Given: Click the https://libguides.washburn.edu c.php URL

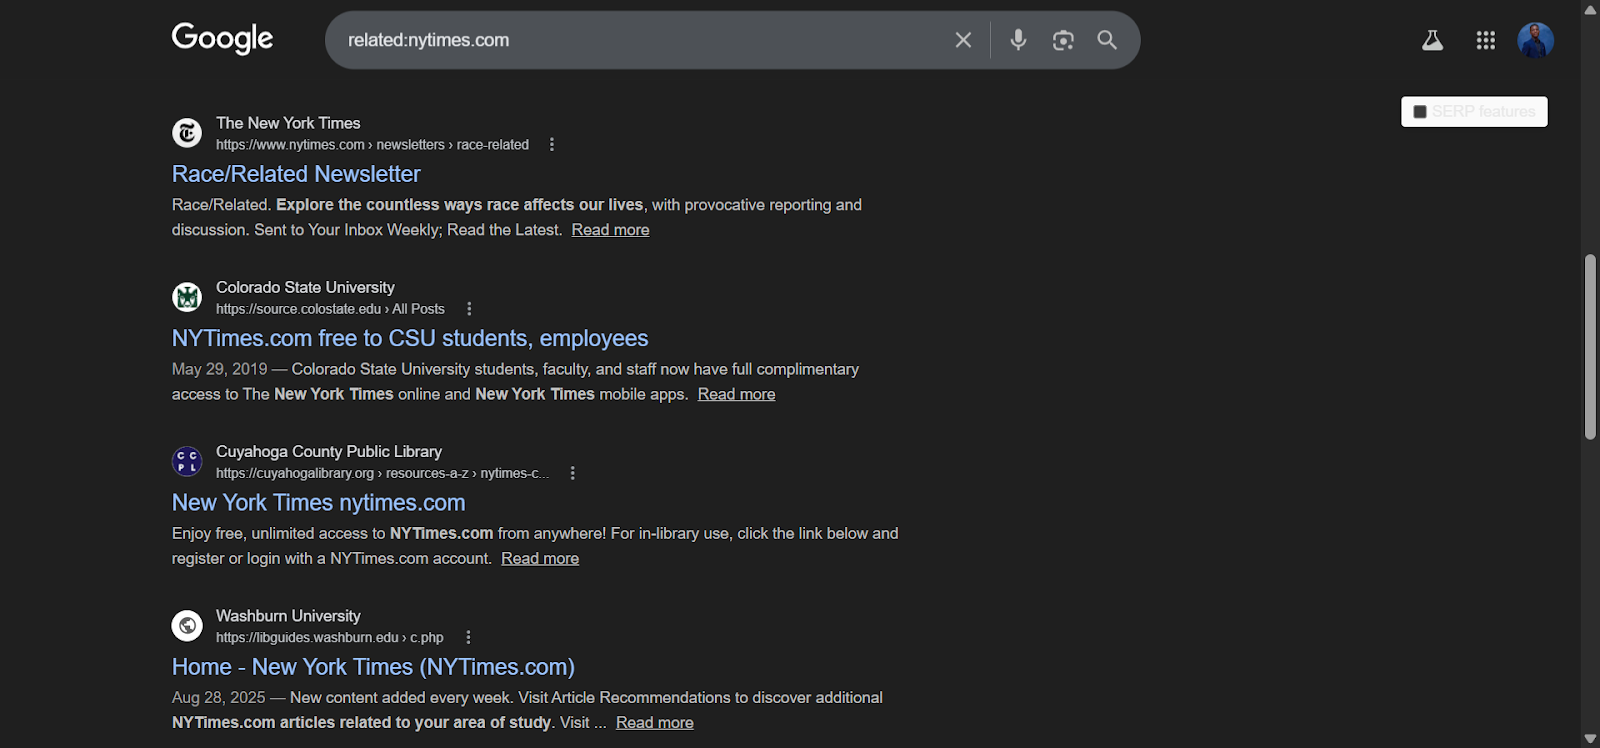Looking at the screenshot, I should coord(330,637).
